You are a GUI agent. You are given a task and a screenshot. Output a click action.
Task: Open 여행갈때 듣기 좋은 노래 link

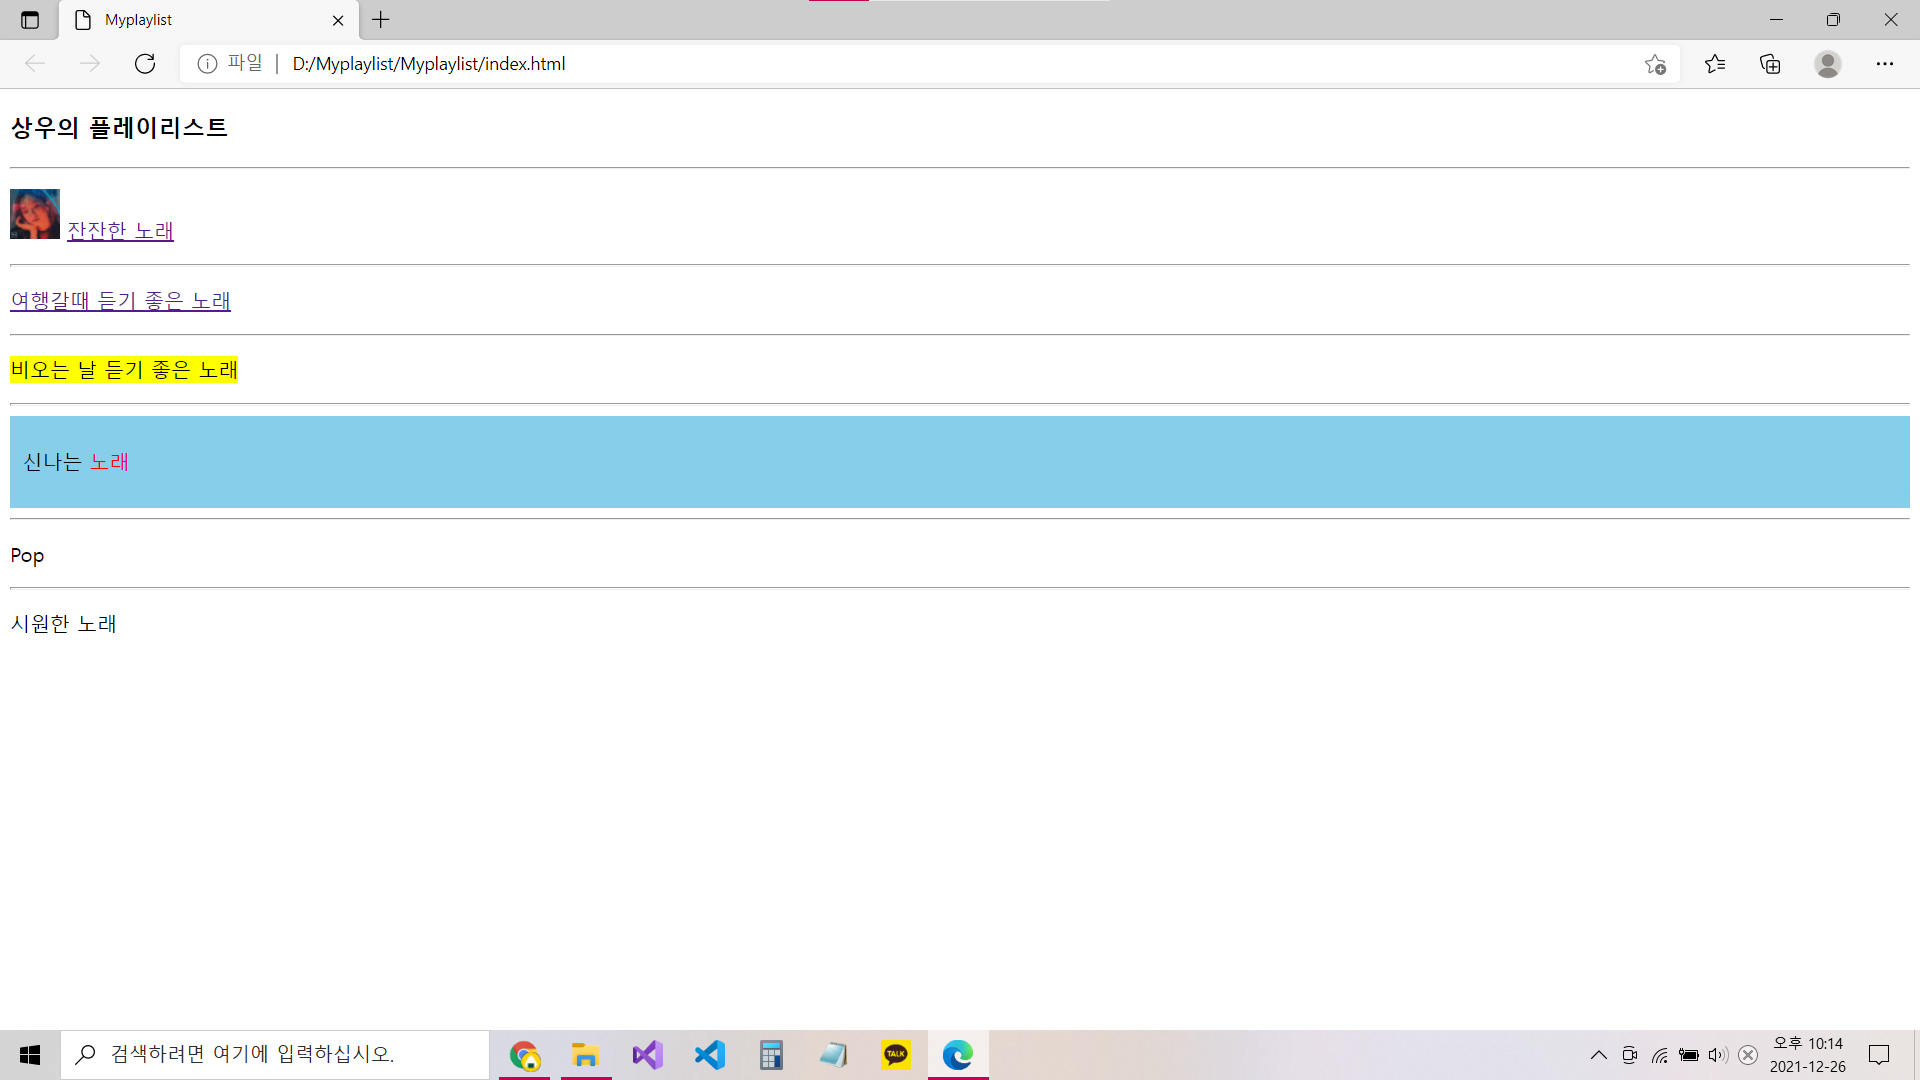point(120,301)
